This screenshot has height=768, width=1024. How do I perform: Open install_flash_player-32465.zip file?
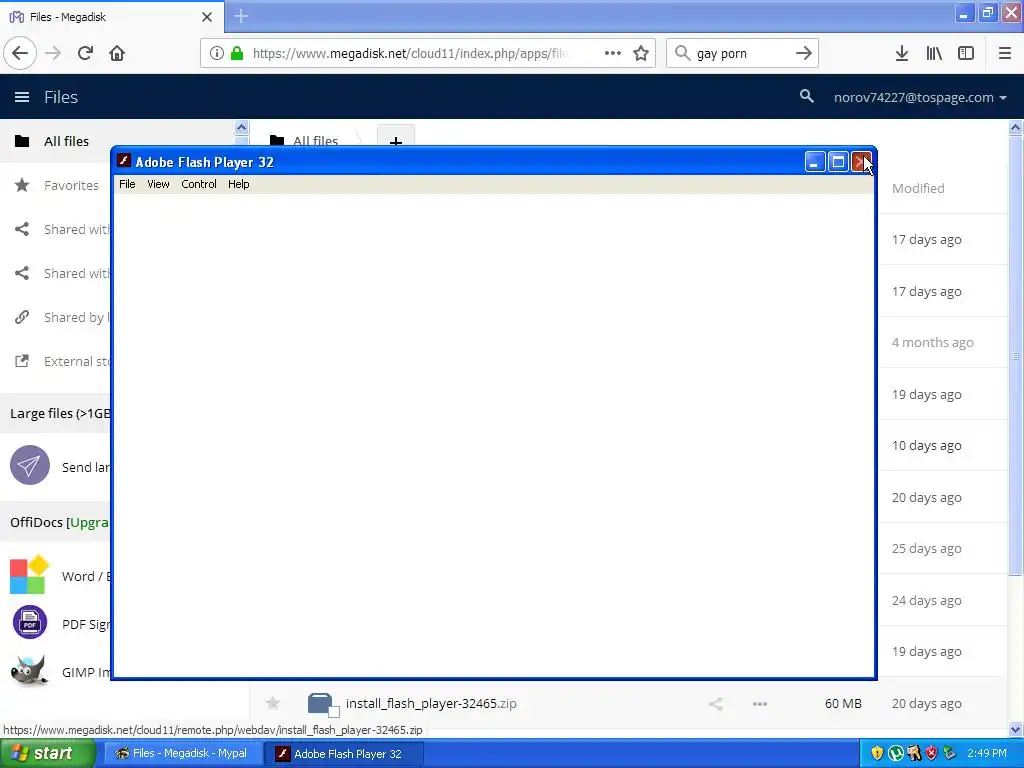(431, 703)
